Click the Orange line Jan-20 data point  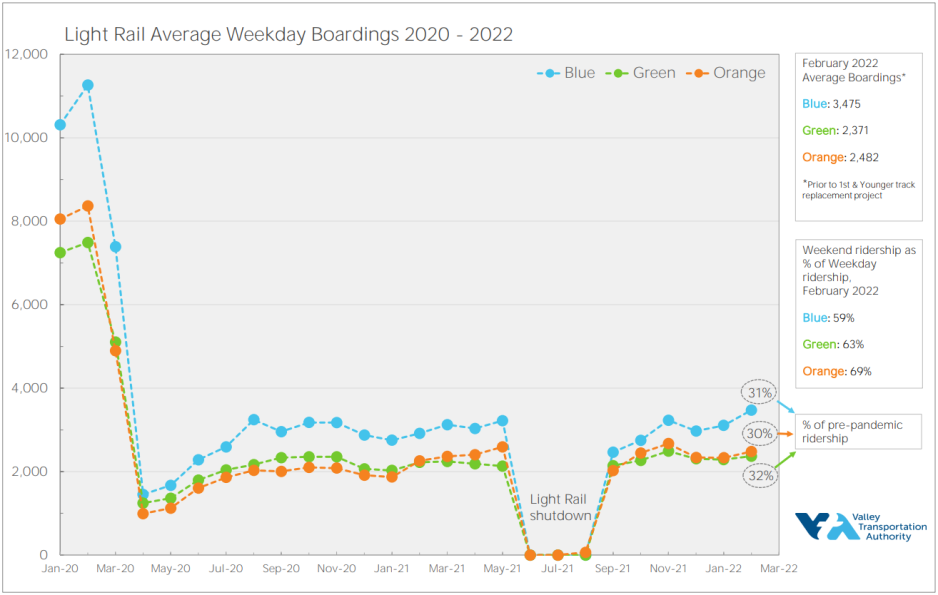[60, 219]
